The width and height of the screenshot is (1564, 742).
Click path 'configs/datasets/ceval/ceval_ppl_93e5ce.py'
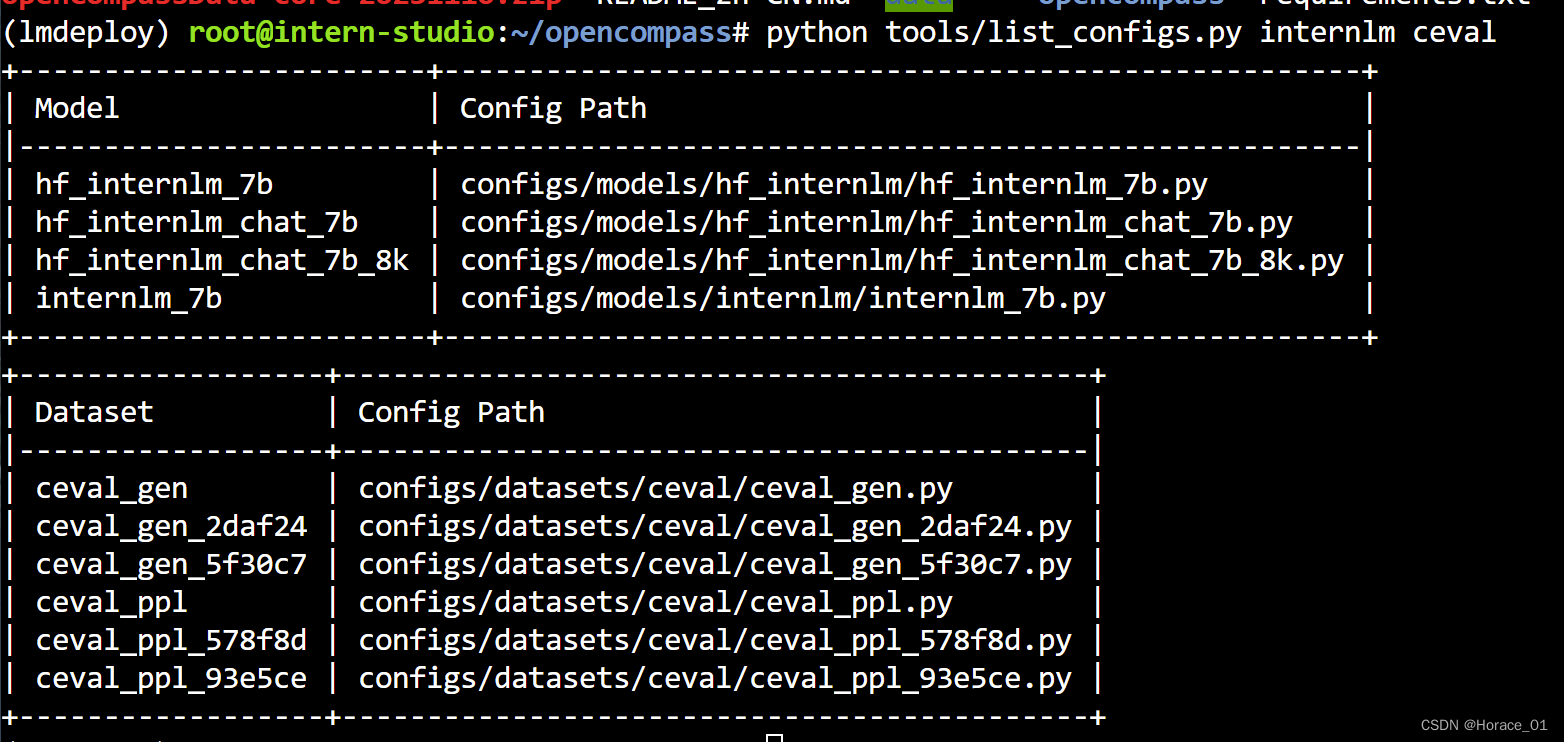coord(715,679)
